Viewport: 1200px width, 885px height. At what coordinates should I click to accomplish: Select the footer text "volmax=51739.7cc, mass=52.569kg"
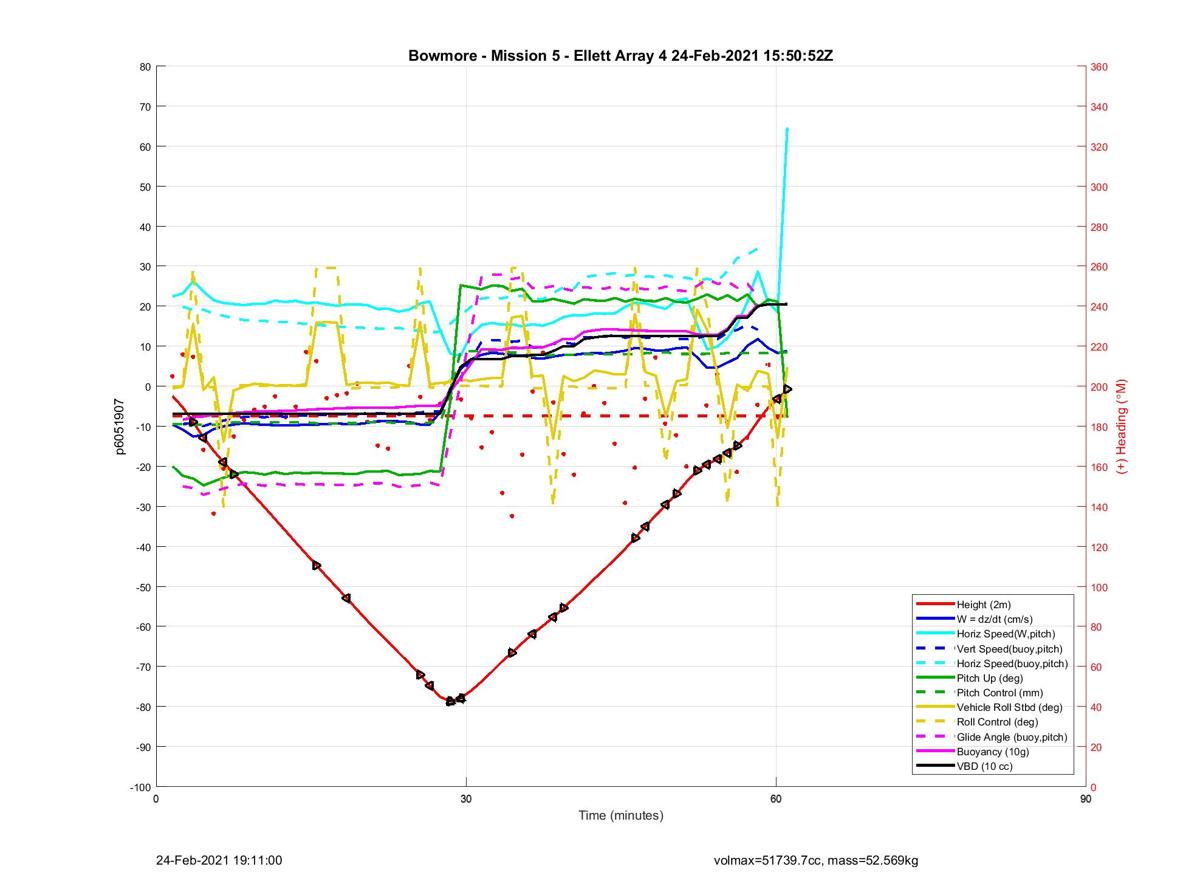[815, 860]
